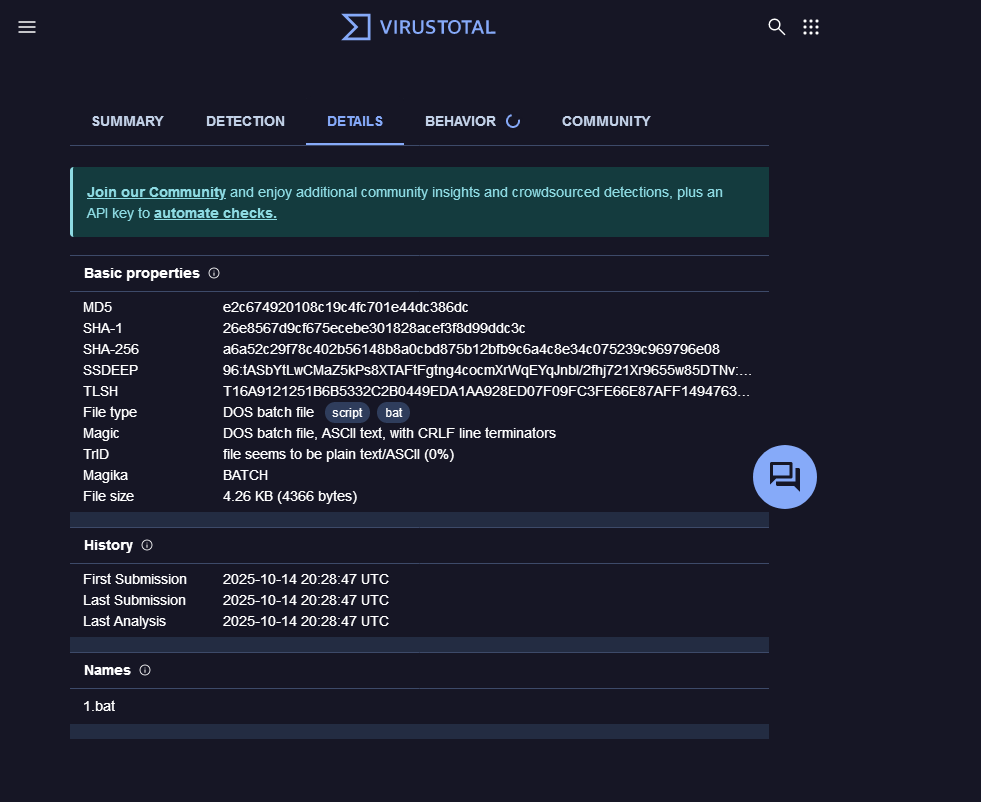This screenshot has height=802, width=981.
Task: Click info icon next to Names
Action: [145, 671]
